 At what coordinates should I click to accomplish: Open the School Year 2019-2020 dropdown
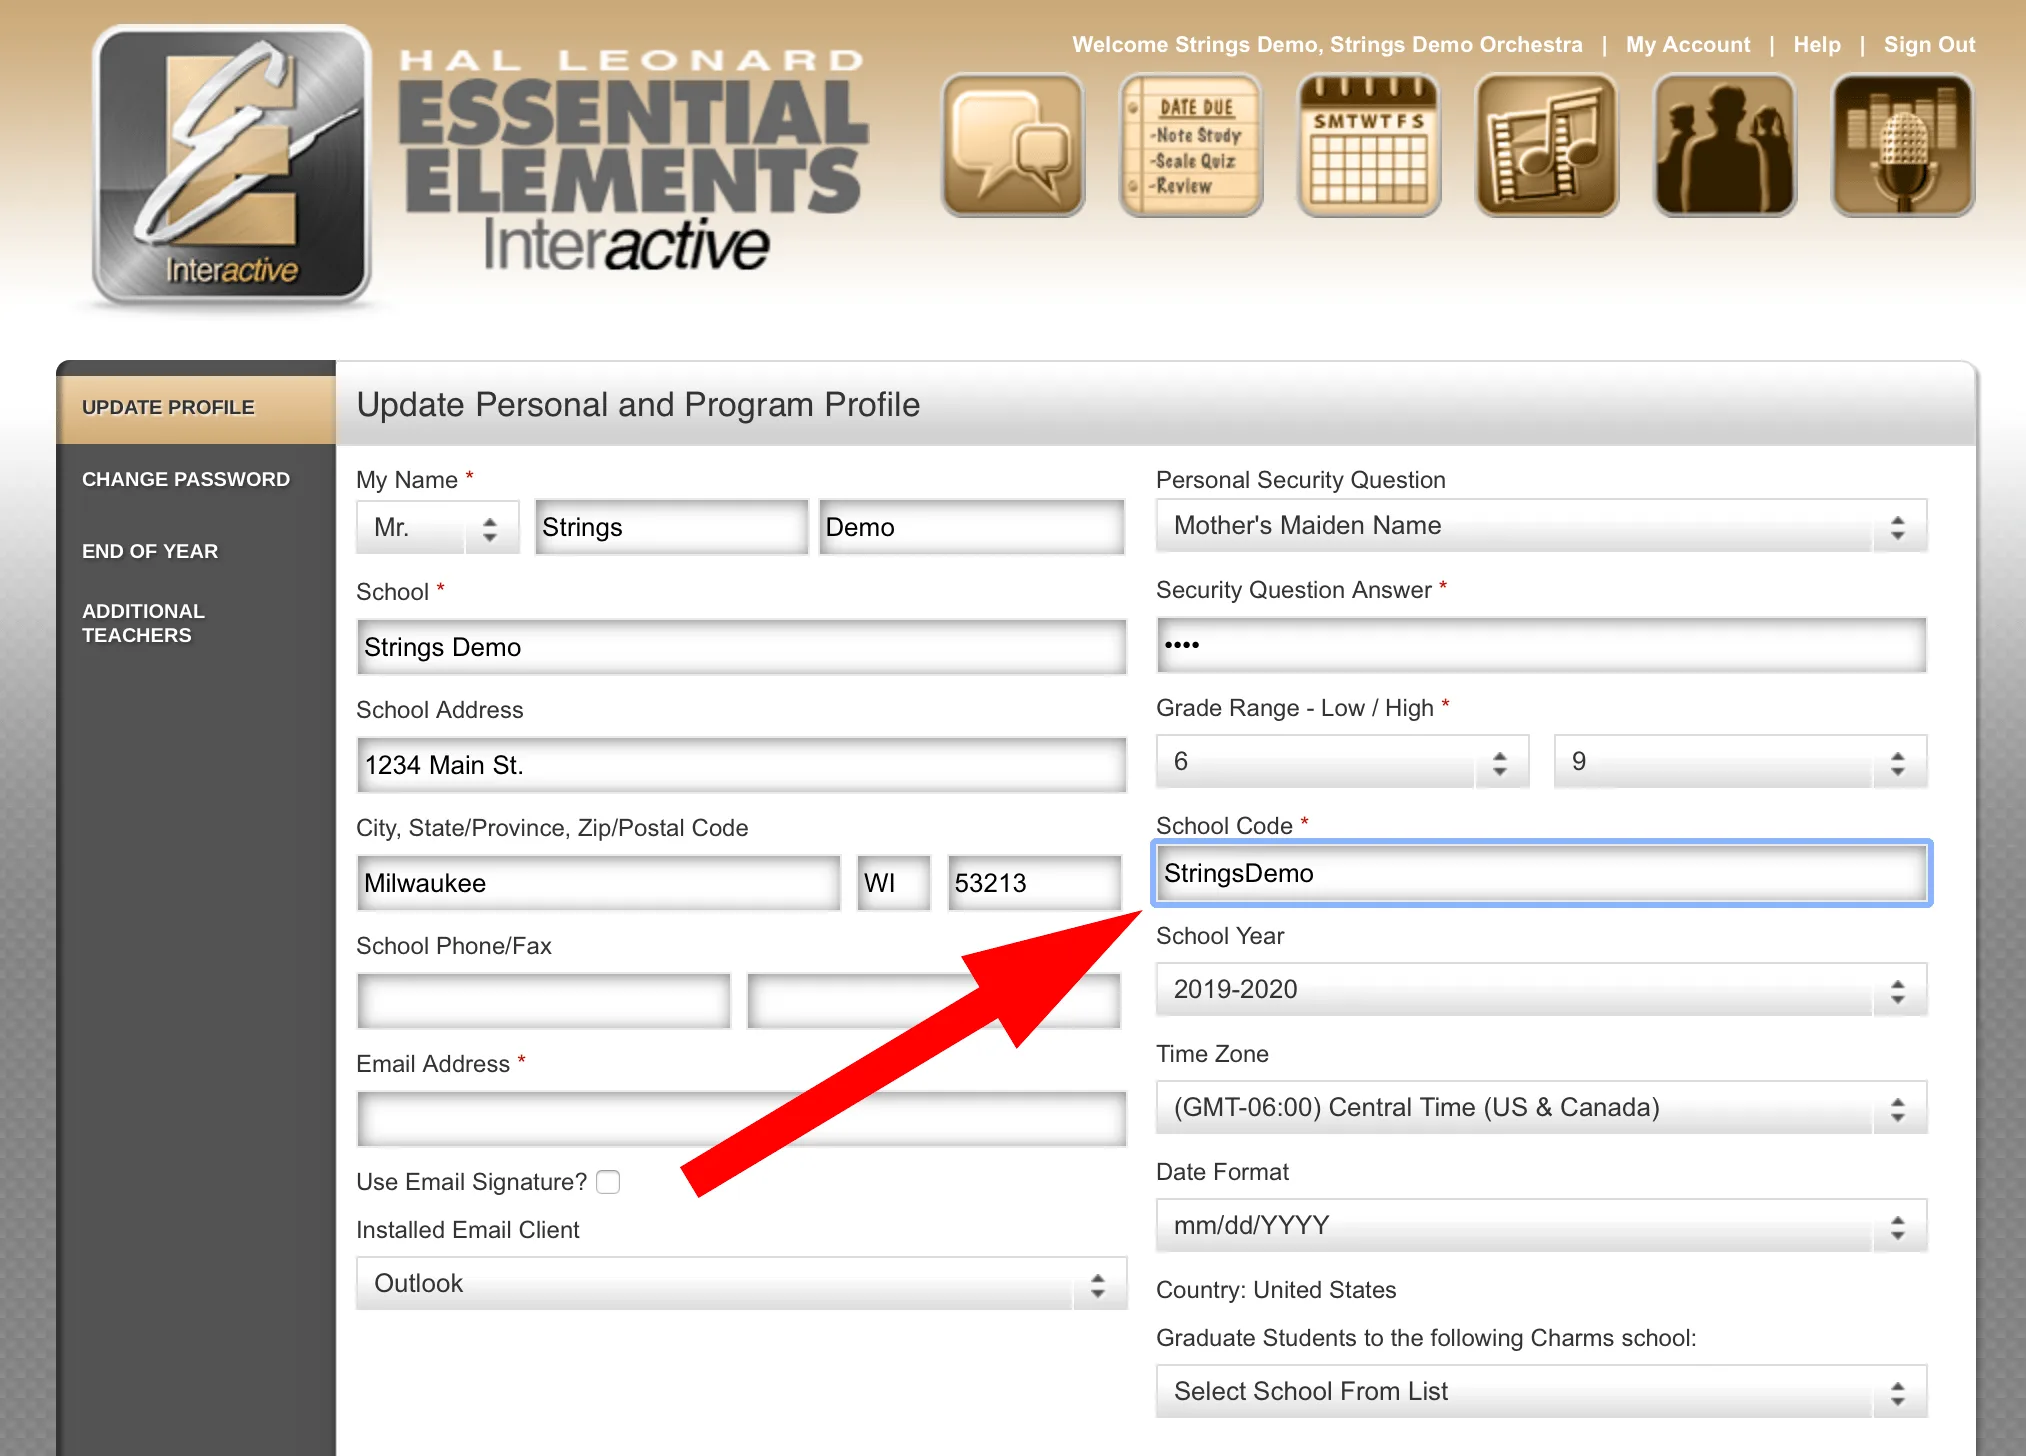click(1541, 990)
